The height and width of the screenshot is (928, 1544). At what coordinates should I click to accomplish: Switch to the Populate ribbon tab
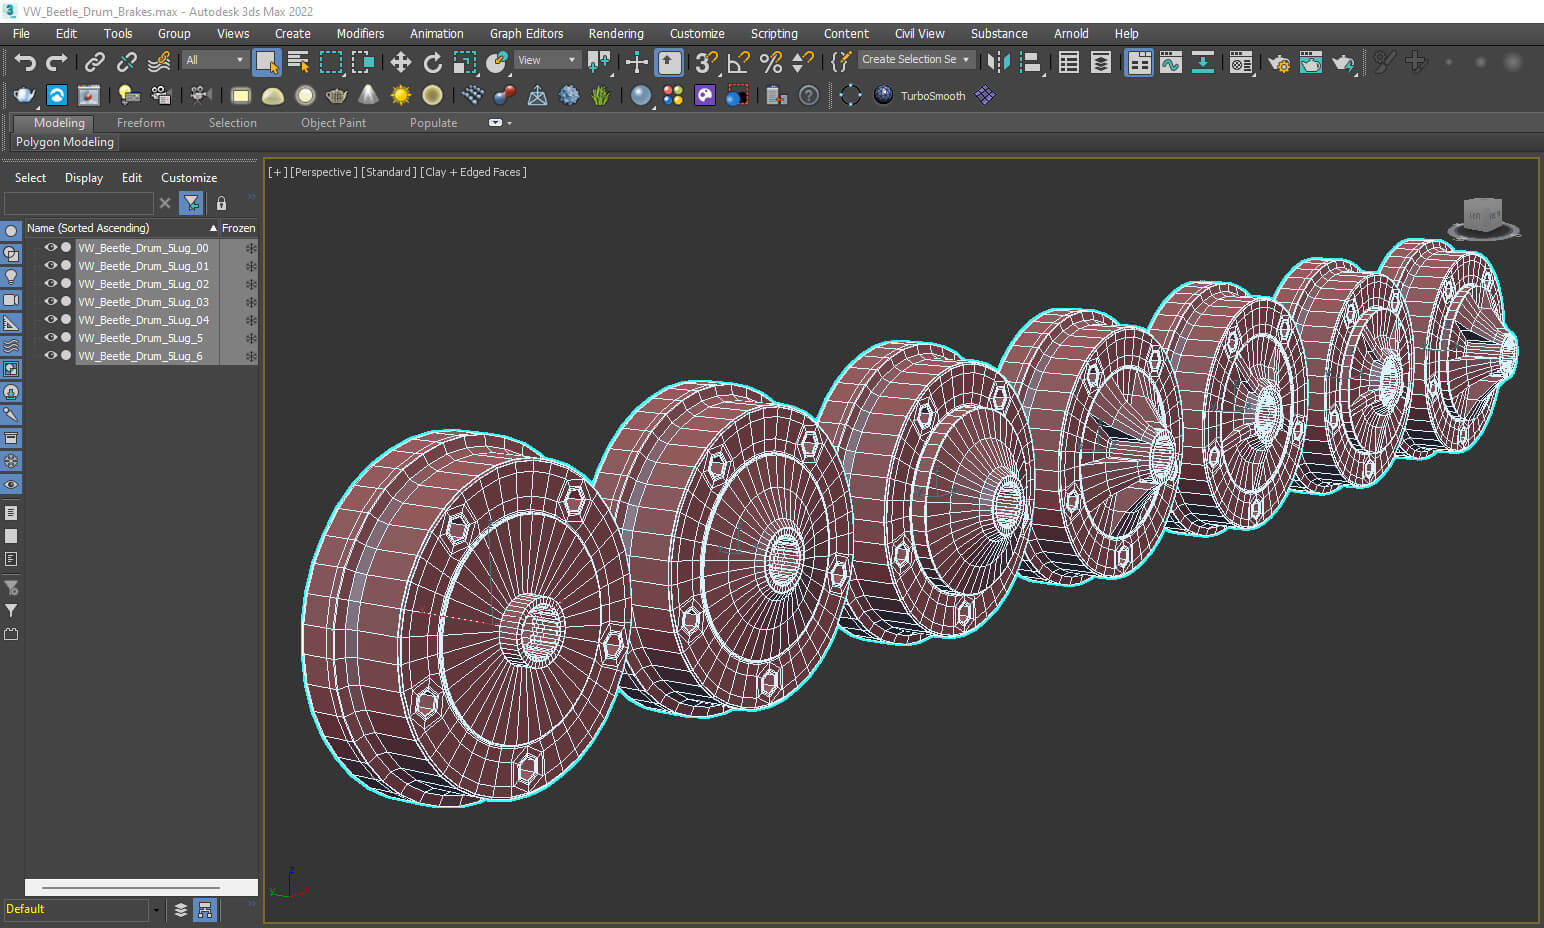pos(433,123)
